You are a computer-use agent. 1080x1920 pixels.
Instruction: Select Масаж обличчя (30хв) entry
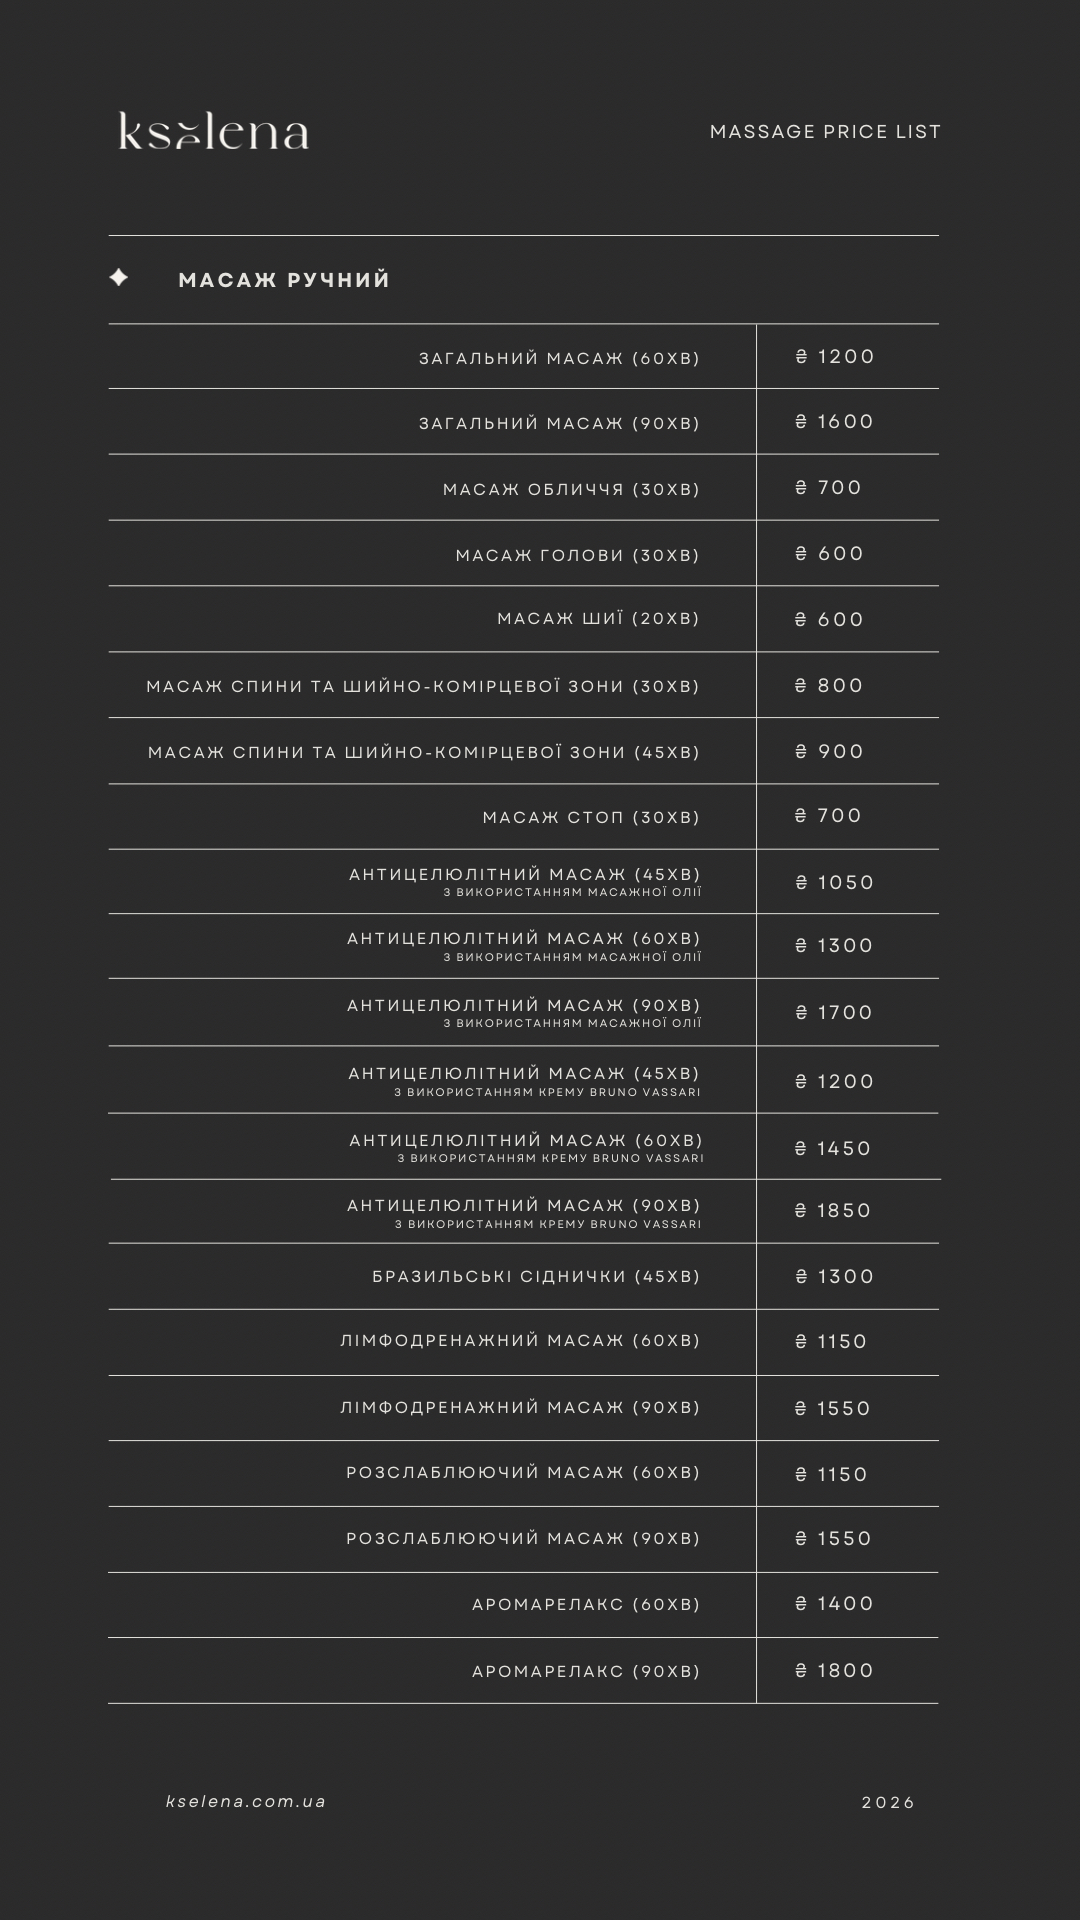[523, 488]
